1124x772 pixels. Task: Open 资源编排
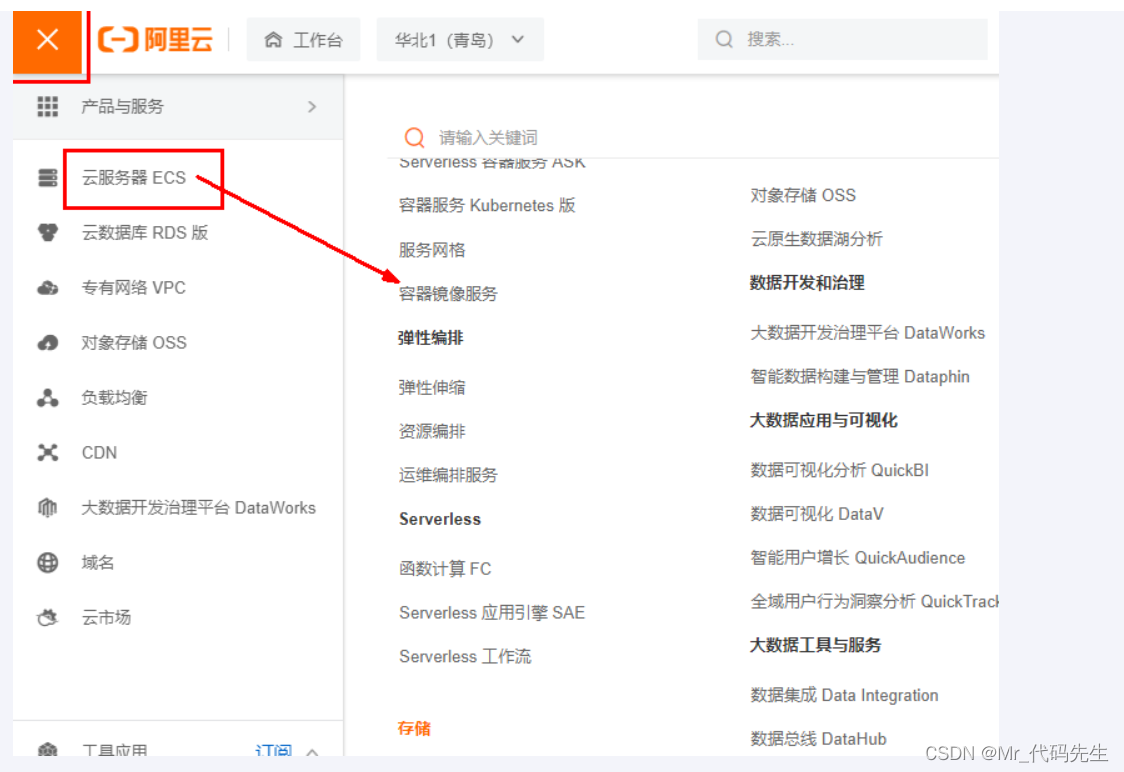(432, 432)
